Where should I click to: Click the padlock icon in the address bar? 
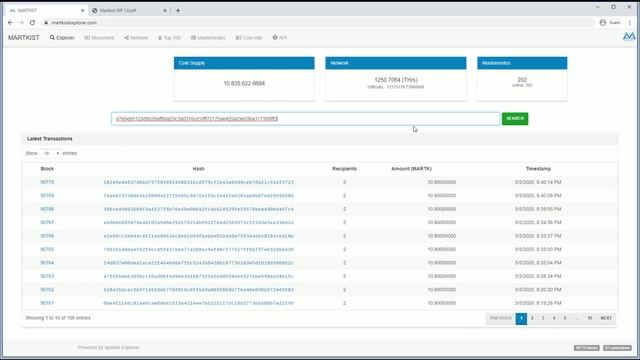46,23
